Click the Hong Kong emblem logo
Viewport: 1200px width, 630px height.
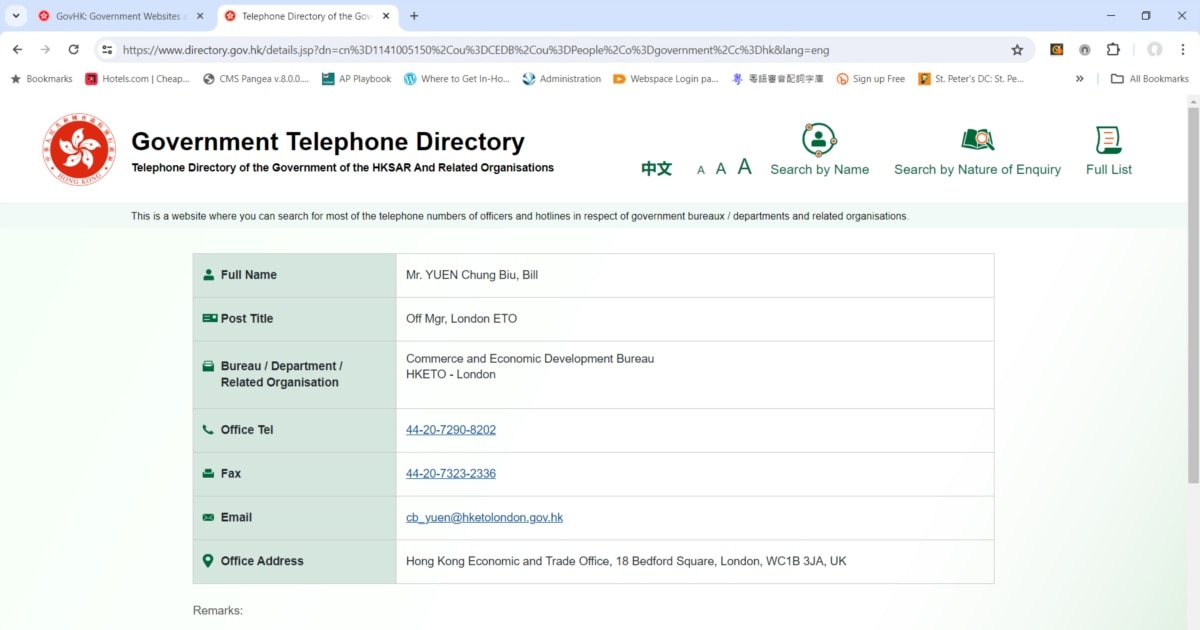click(x=79, y=150)
